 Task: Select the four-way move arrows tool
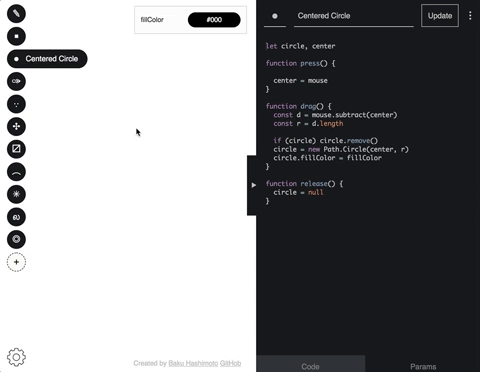tap(16, 126)
